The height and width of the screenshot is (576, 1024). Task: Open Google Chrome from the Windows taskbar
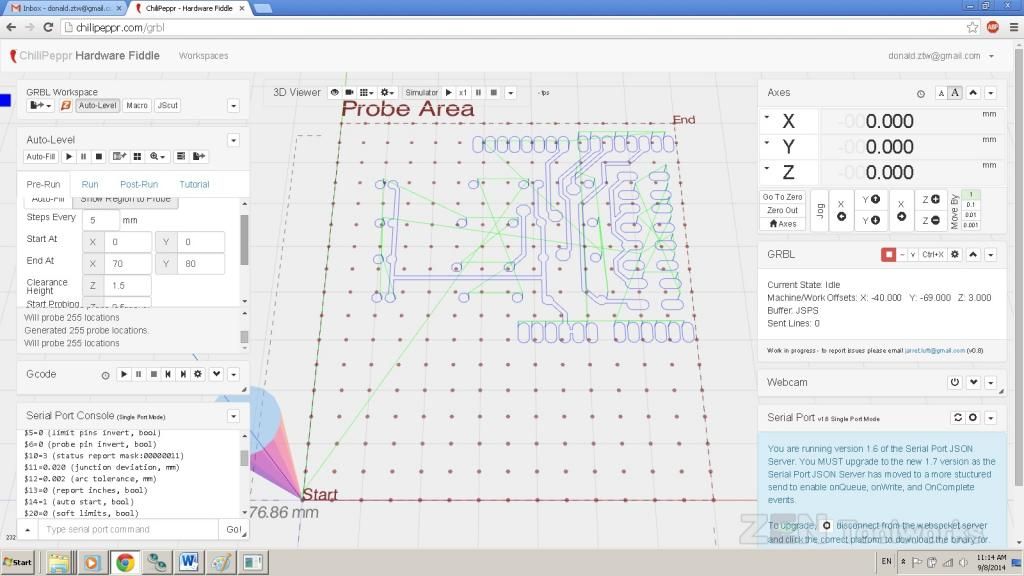coord(125,562)
